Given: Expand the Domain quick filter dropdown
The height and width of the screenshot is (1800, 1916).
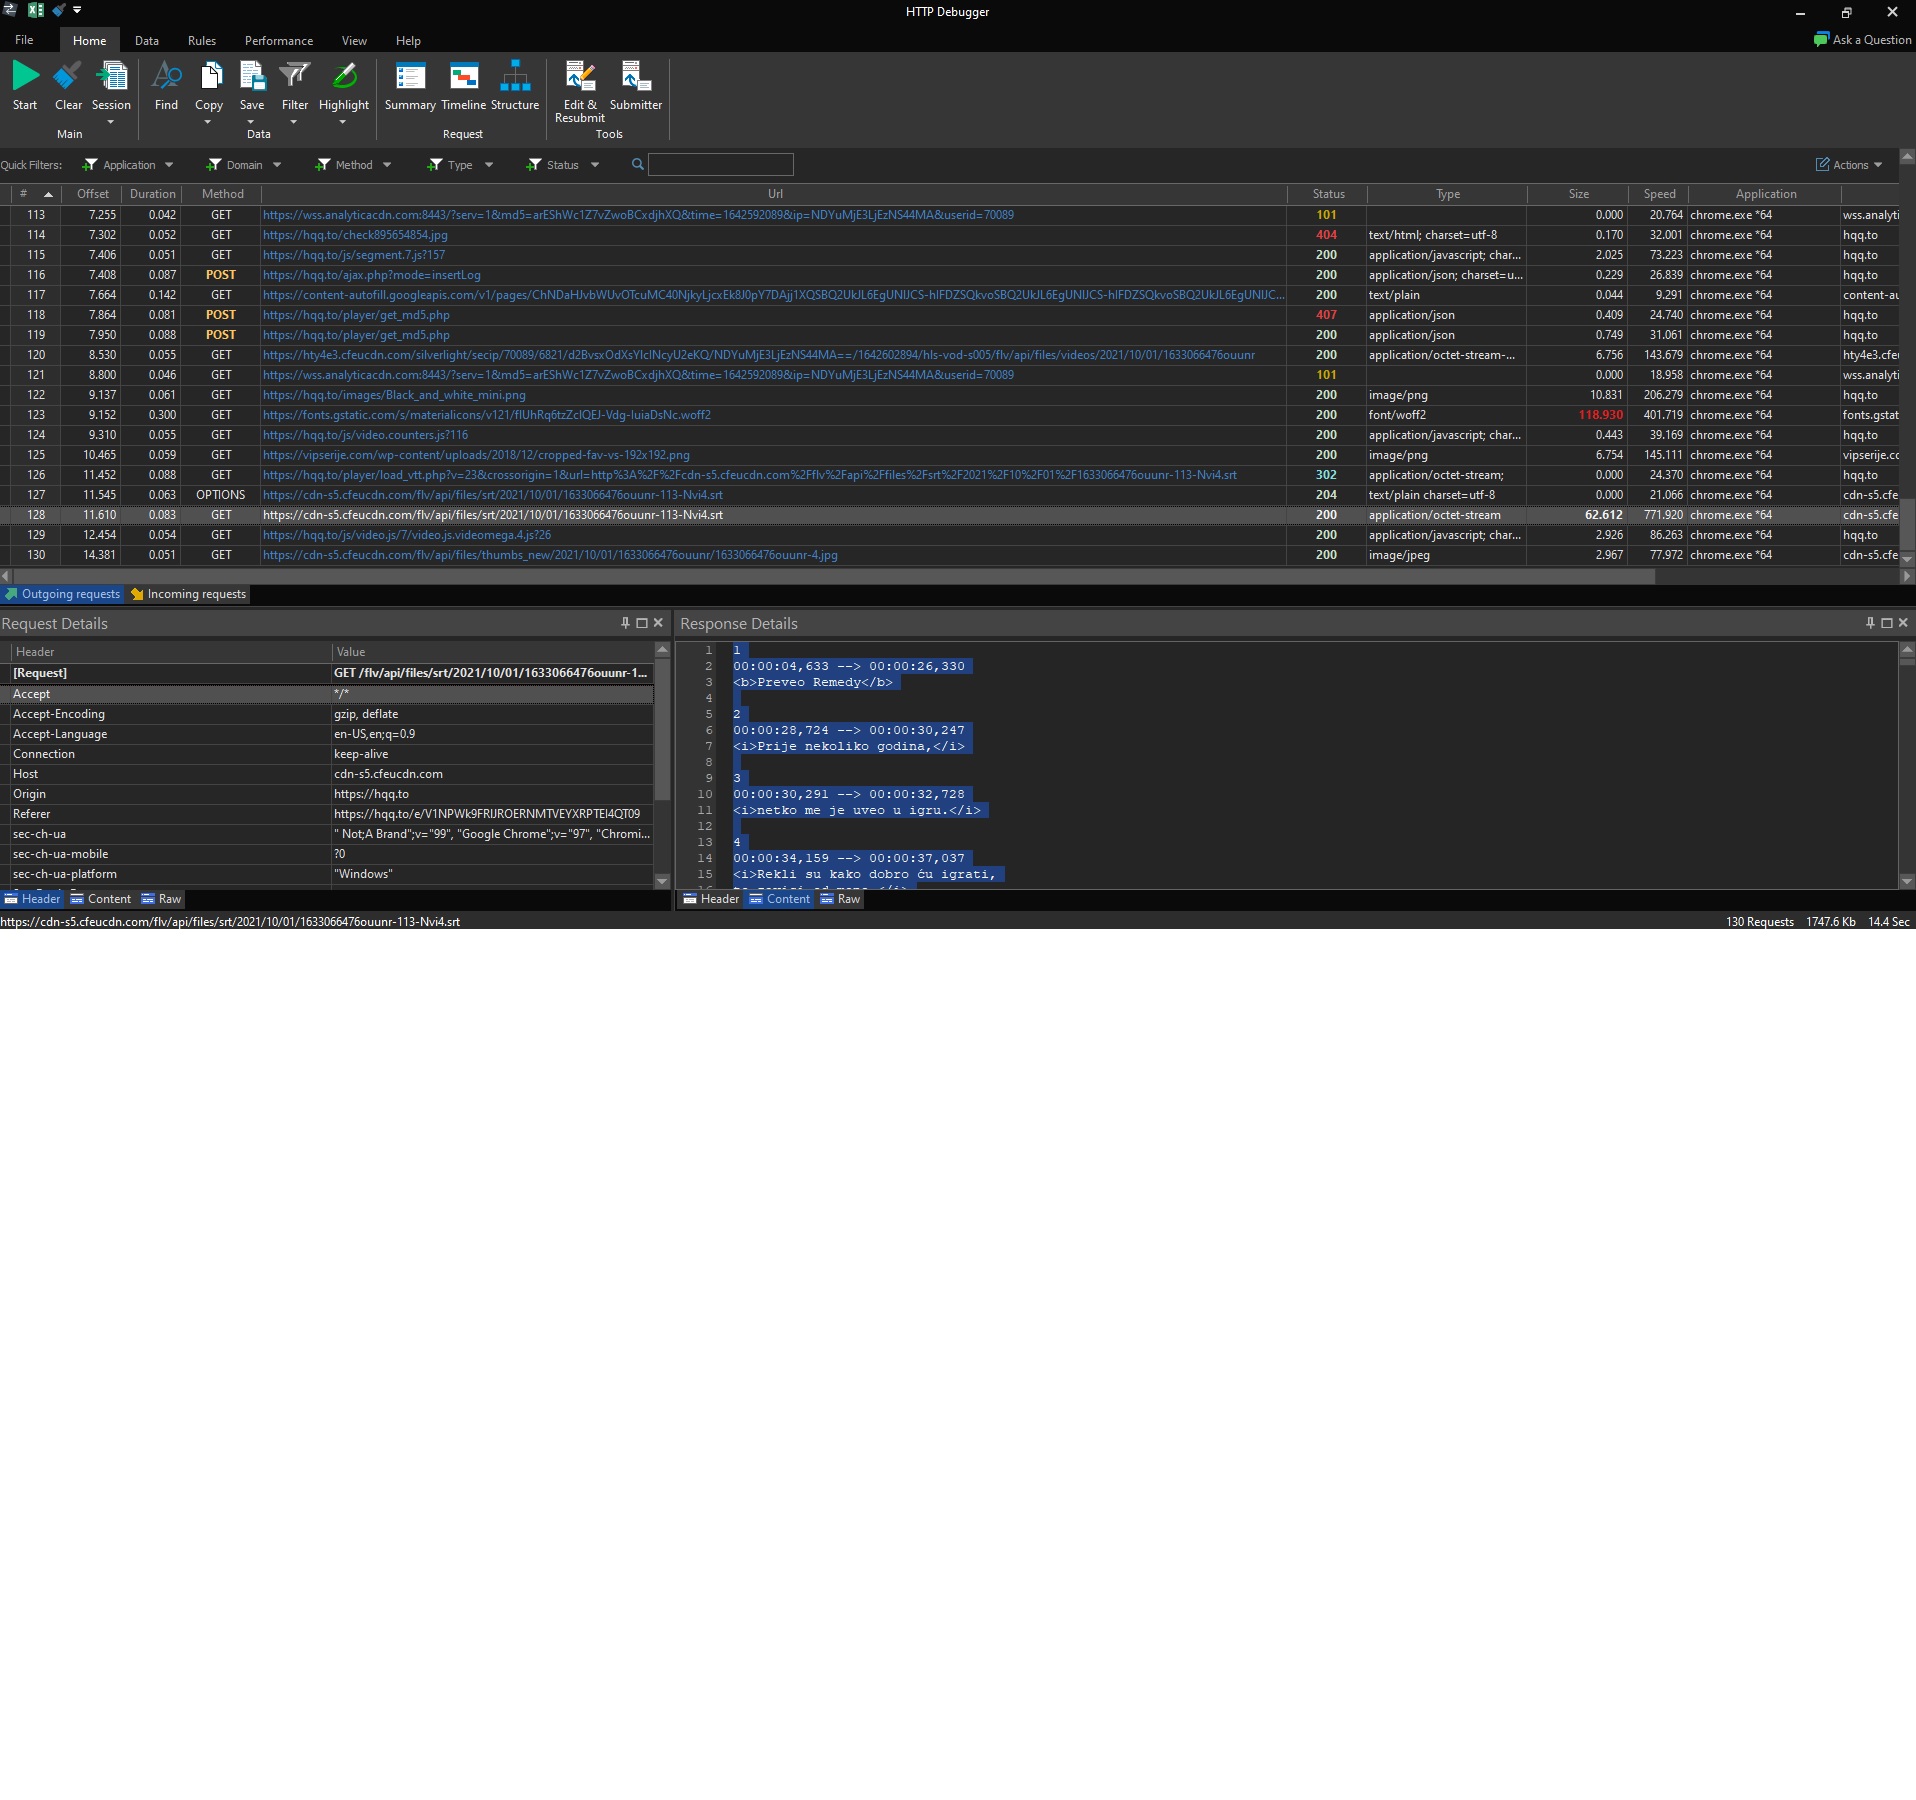Looking at the screenshot, I should tap(277, 165).
